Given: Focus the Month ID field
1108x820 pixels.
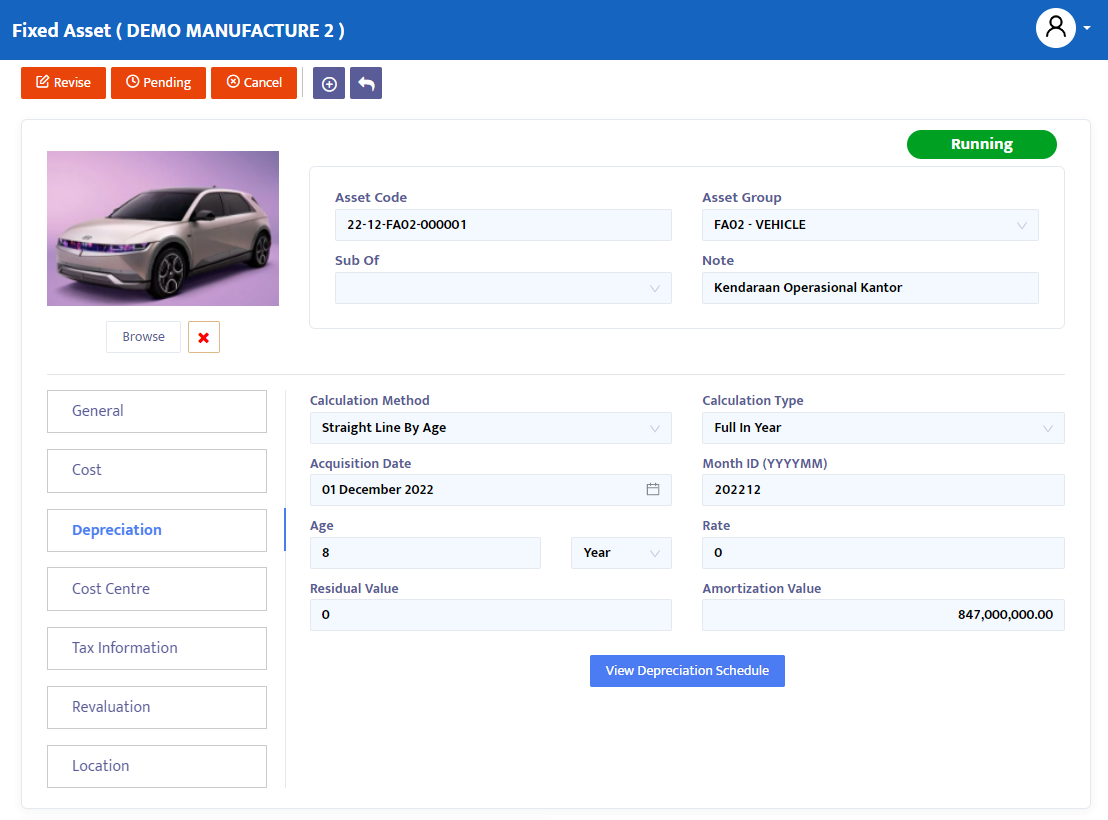Looking at the screenshot, I should point(883,490).
